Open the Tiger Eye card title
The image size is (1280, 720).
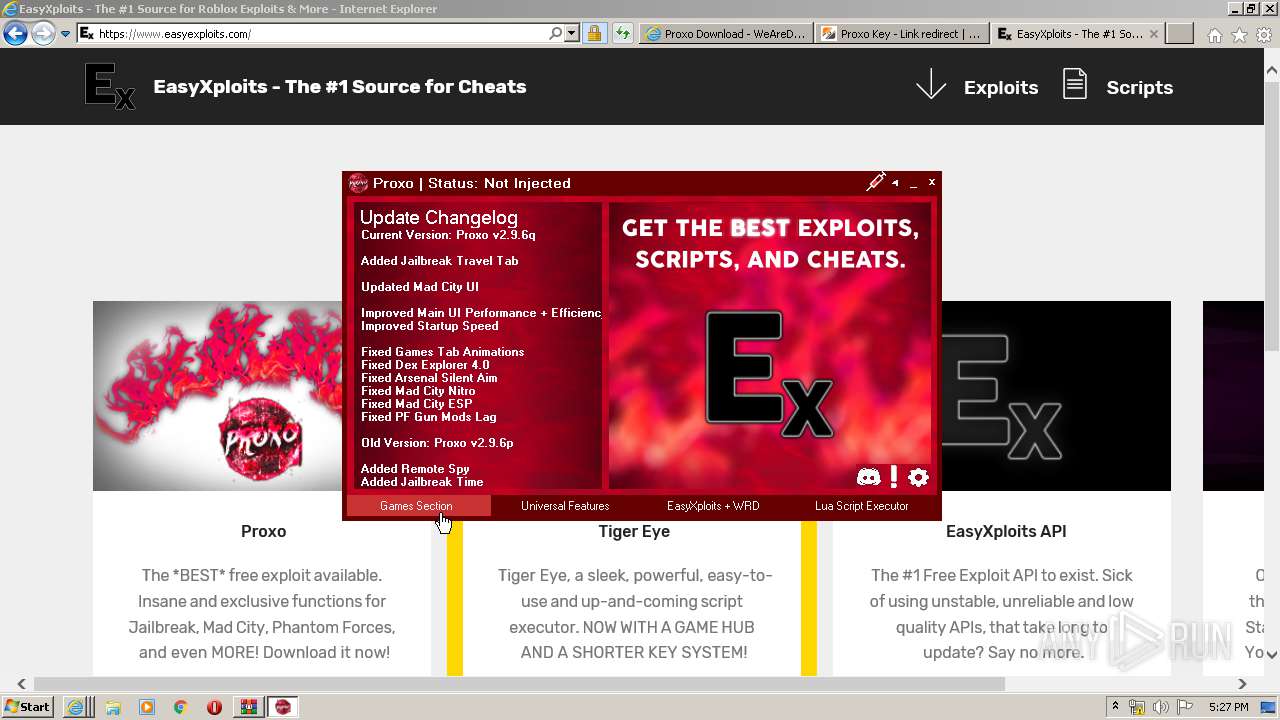tap(634, 531)
